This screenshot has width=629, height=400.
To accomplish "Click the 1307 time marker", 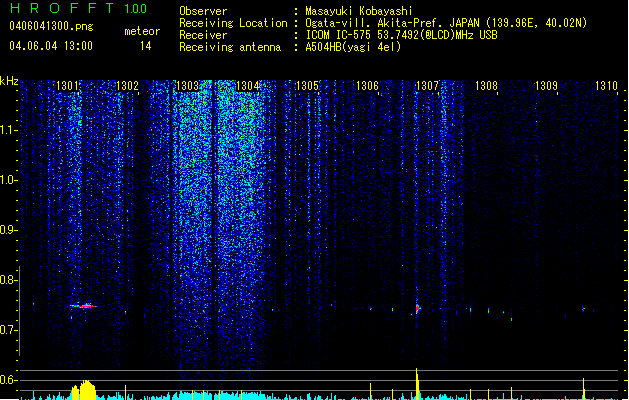I will click(427, 86).
